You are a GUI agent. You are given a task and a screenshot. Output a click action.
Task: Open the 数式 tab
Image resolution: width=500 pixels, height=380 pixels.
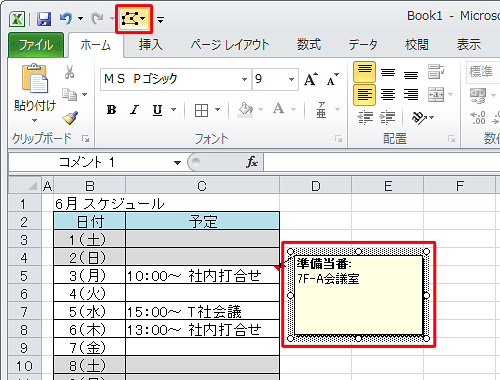coord(309,45)
